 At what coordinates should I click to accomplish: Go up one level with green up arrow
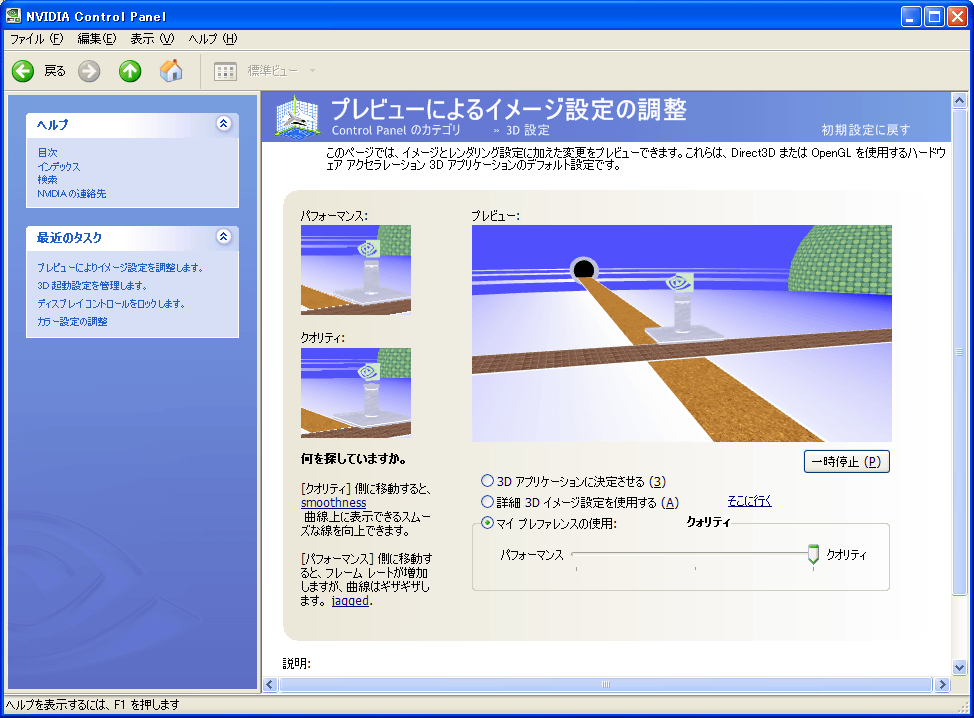click(x=130, y=71)
